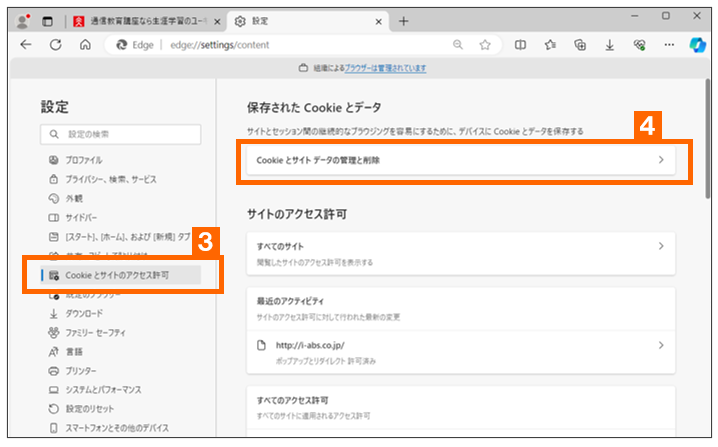The height and width of the screenshot is (447, 718).
Task: Select プライバシー、検索、サービス in sidebar
Action: [110, 179]
